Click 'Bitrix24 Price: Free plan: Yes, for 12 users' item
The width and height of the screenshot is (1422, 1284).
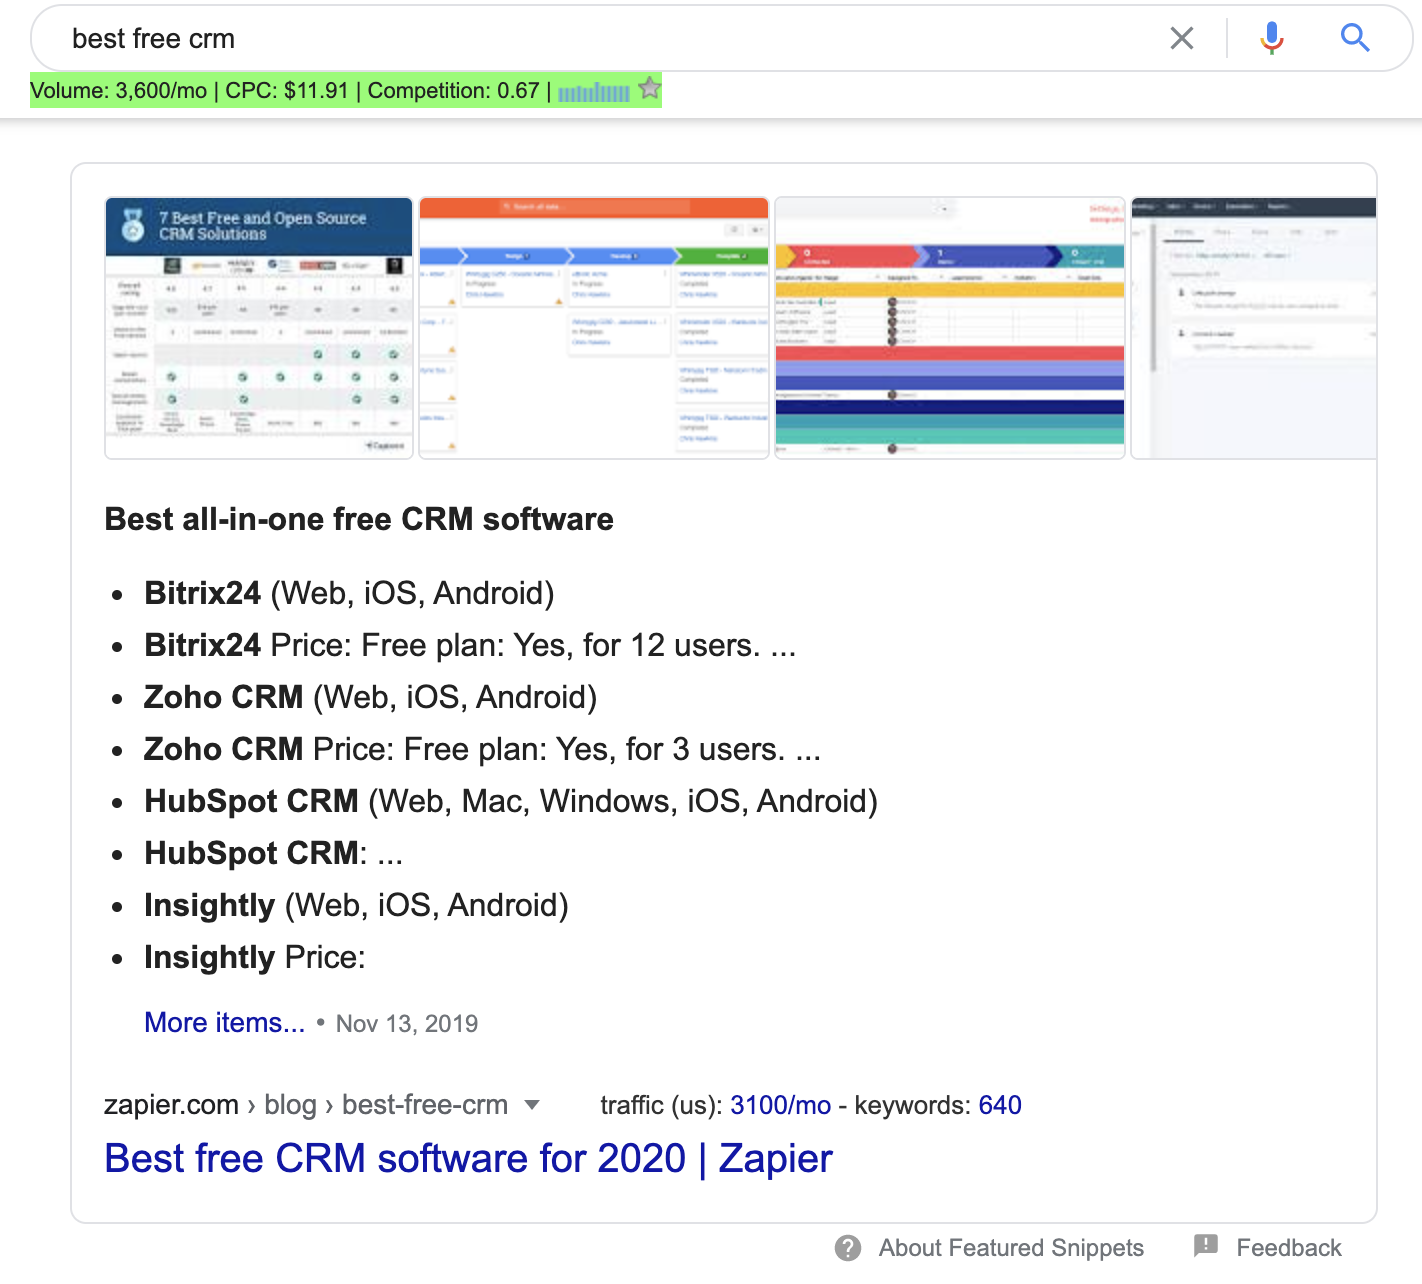[x=470, y=645]
